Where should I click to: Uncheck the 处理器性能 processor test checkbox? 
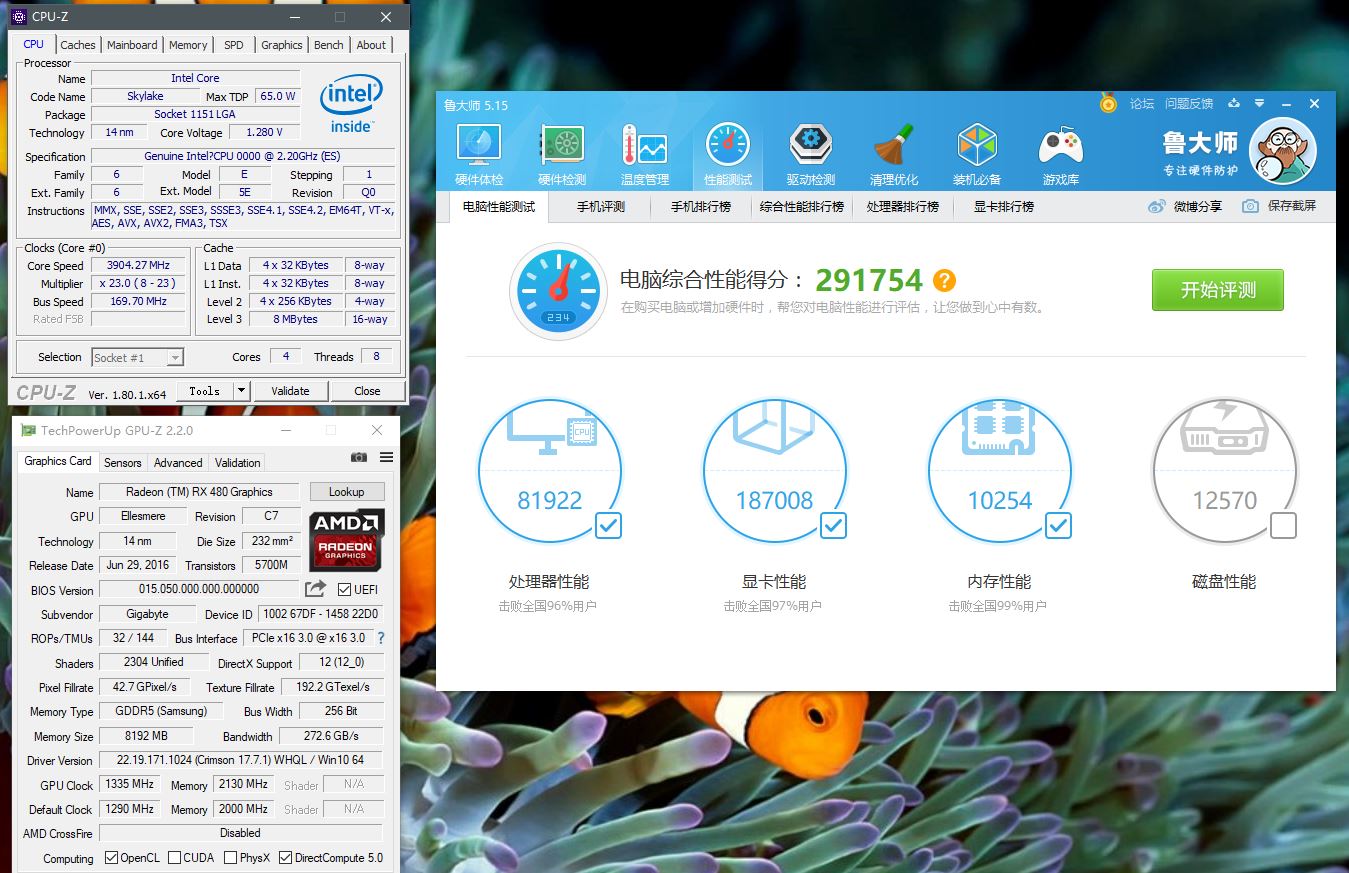[x=608, y=525]
